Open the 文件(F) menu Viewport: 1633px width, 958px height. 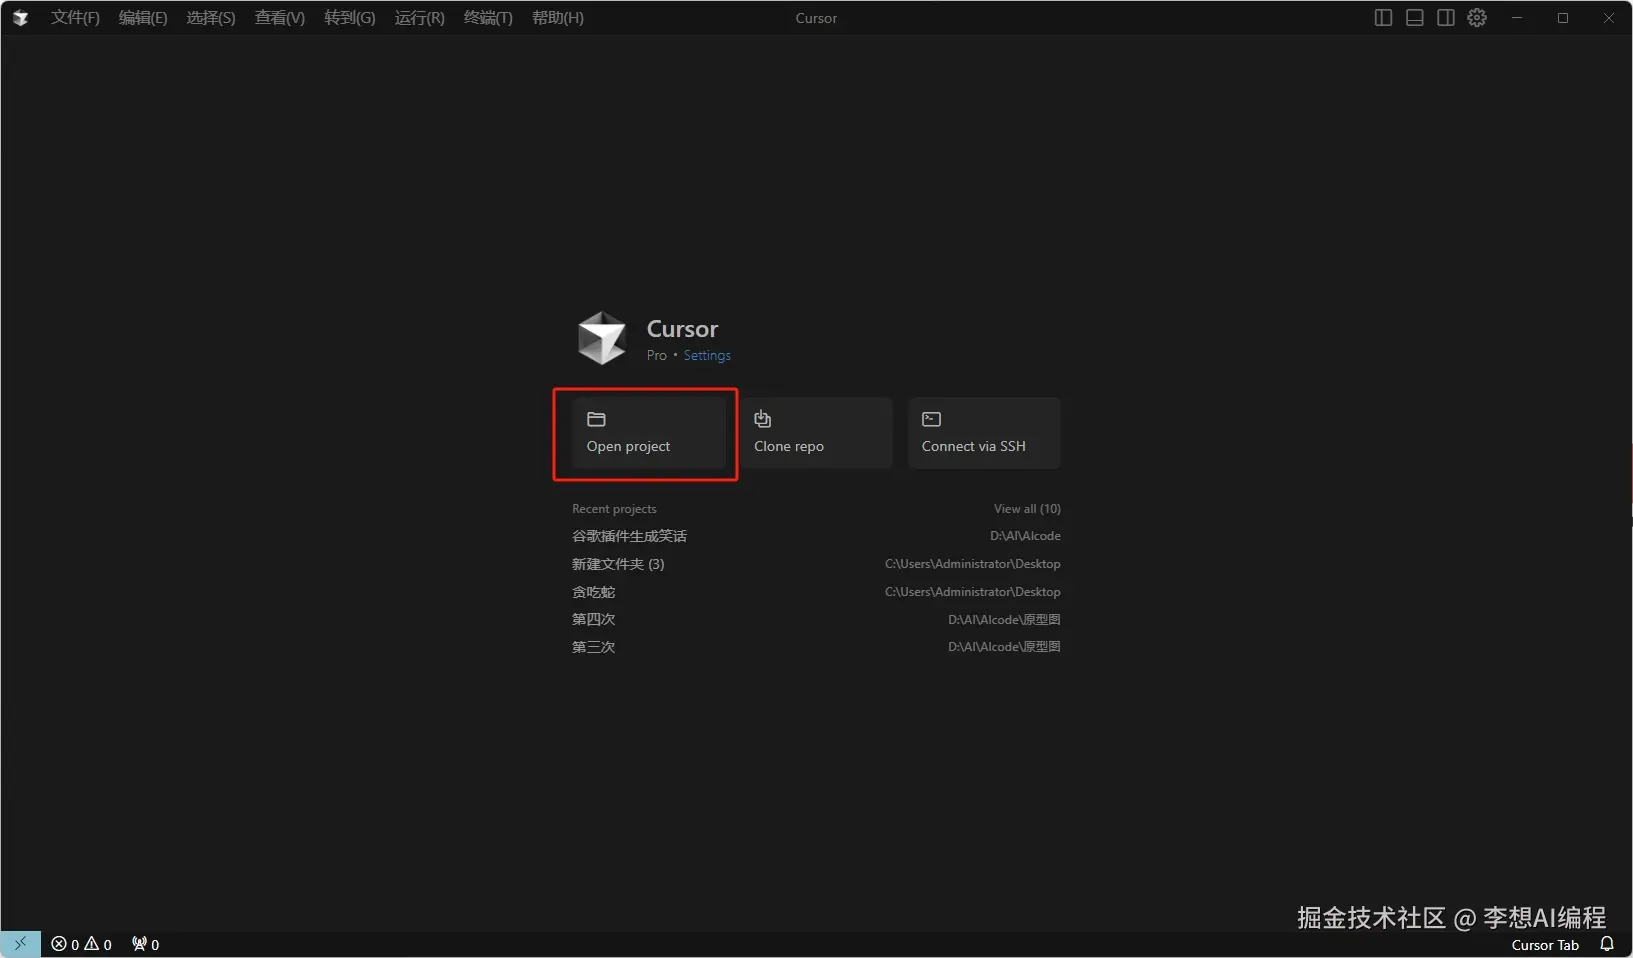tap(75, 18)
